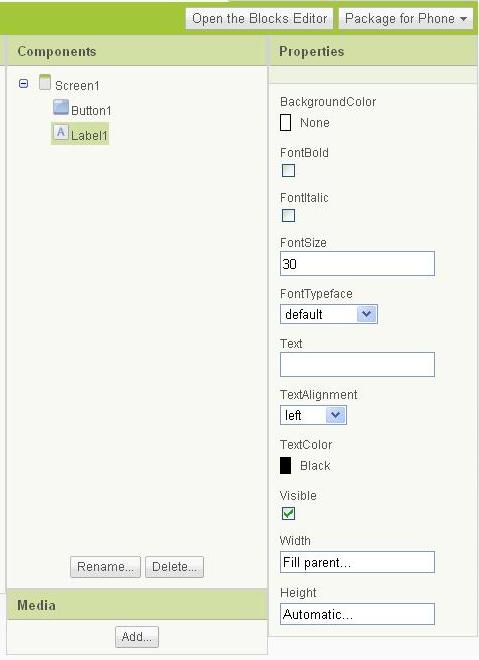Enable the FontBold checkbox
479x660 pixels.
tap(288, 170)
